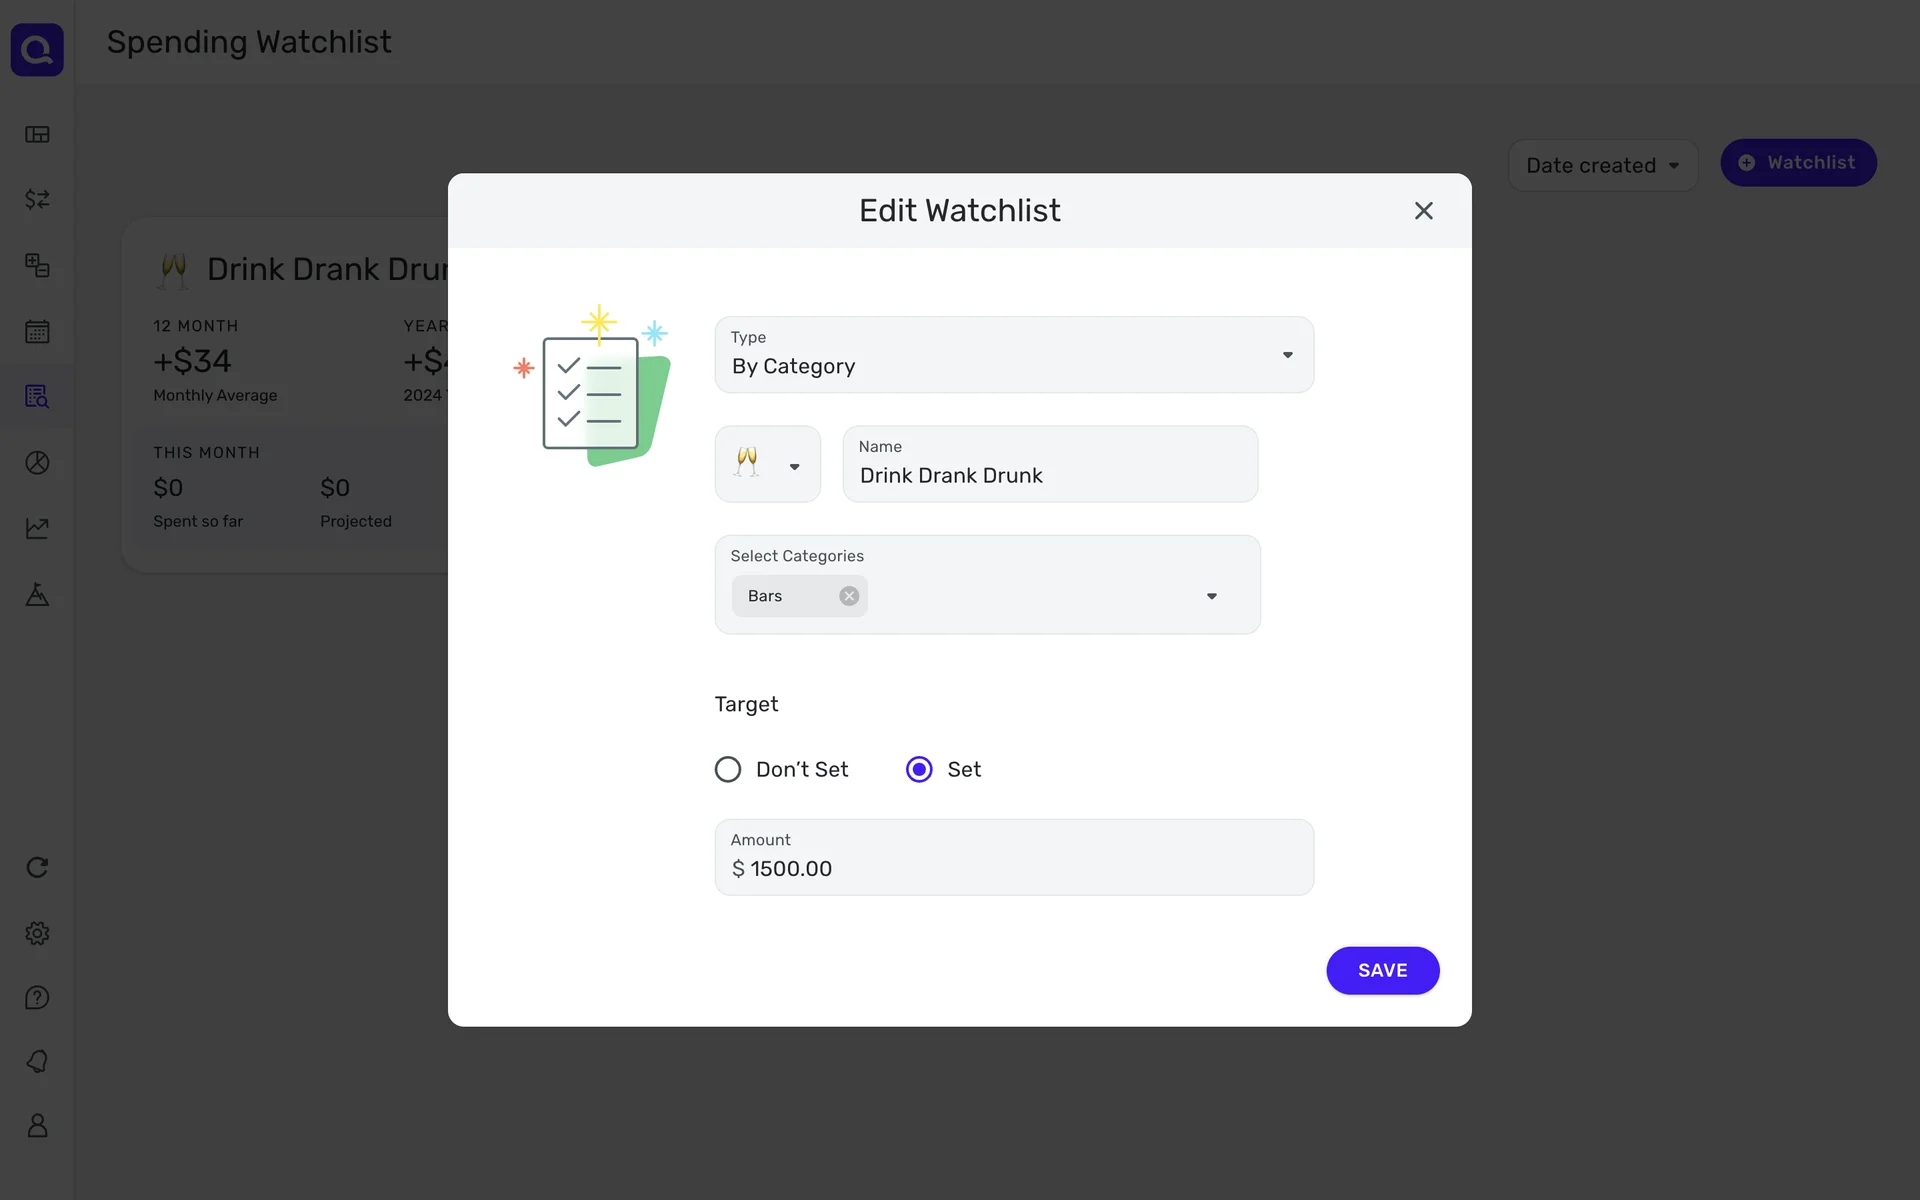1920x1200 pixels.
Task: Click the Name input field
Action: 1050,475
